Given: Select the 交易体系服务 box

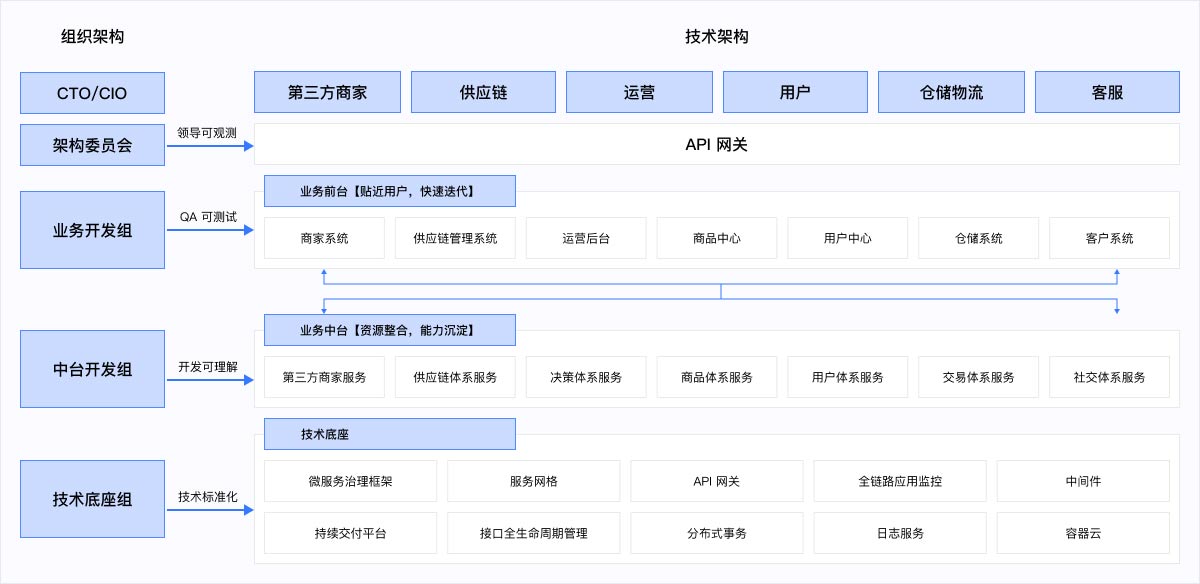Looking at the screenshot, I should click(978, 377).
